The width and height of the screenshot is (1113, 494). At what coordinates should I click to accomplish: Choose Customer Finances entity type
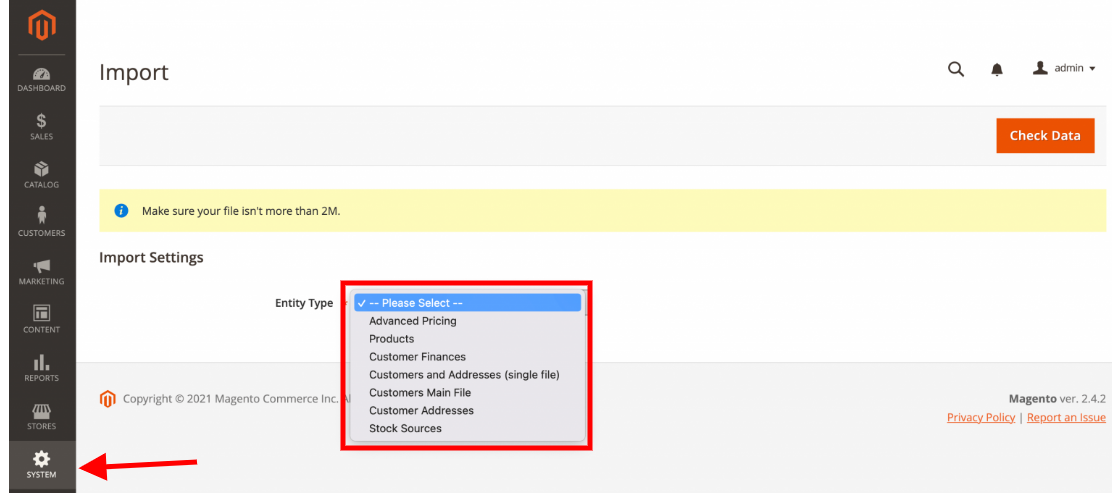click(x=417, y=356)
